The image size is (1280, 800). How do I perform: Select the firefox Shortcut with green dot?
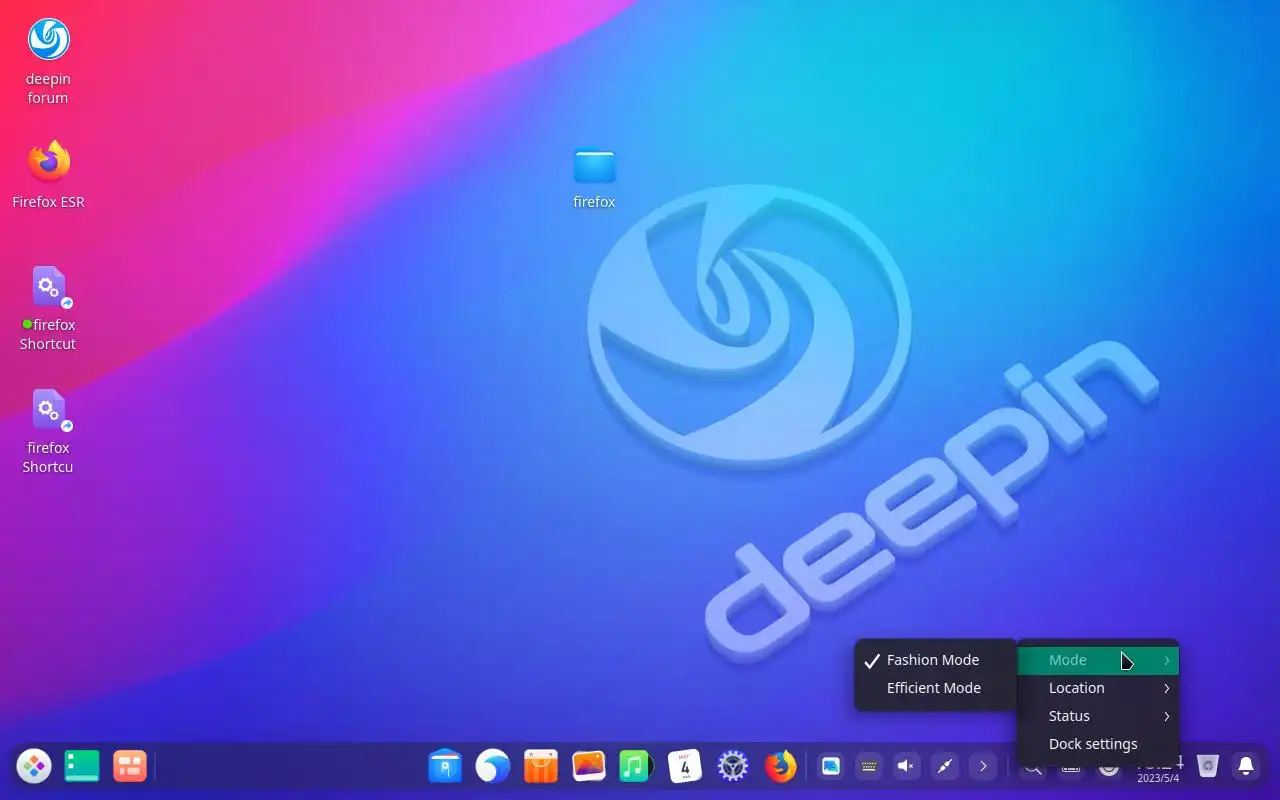[48, 308]
